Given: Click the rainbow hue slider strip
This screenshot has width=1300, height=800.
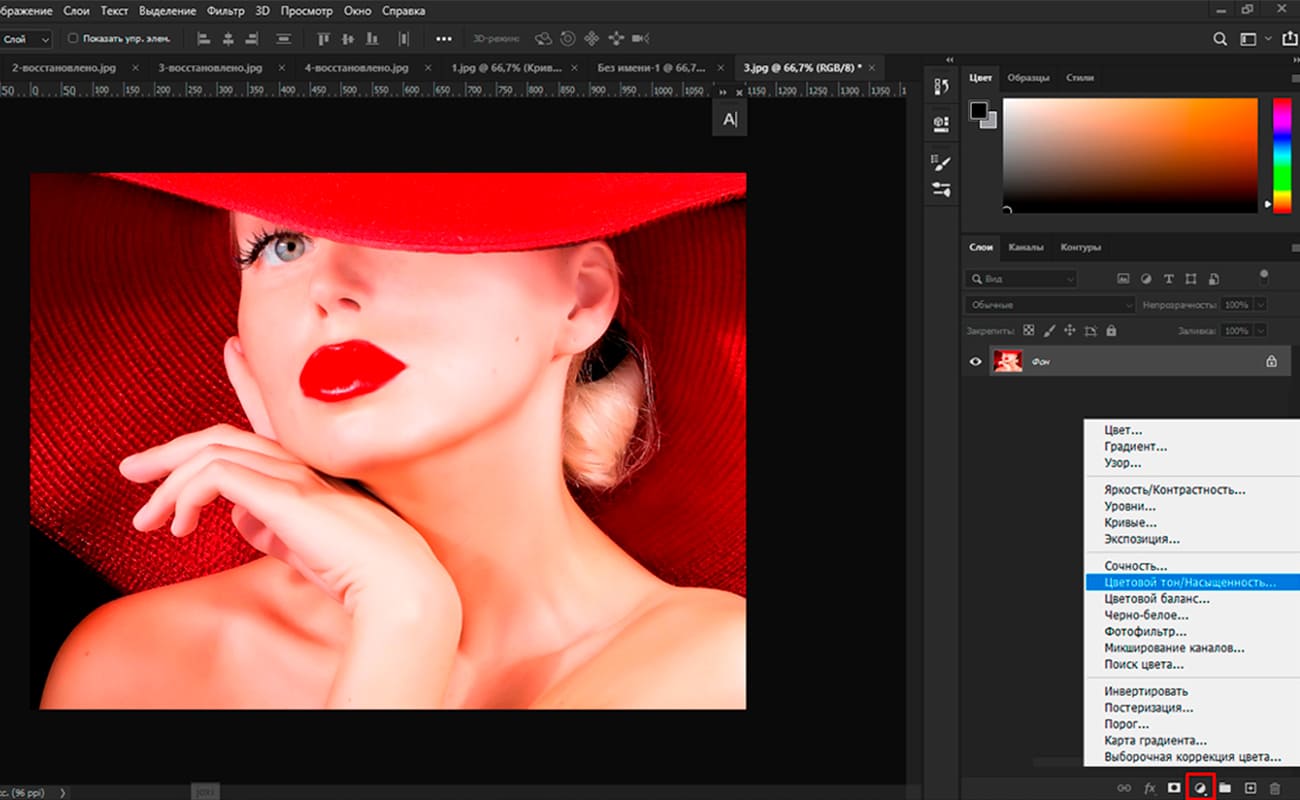Looking at the screenshot, I should [x=1281, y=154].
